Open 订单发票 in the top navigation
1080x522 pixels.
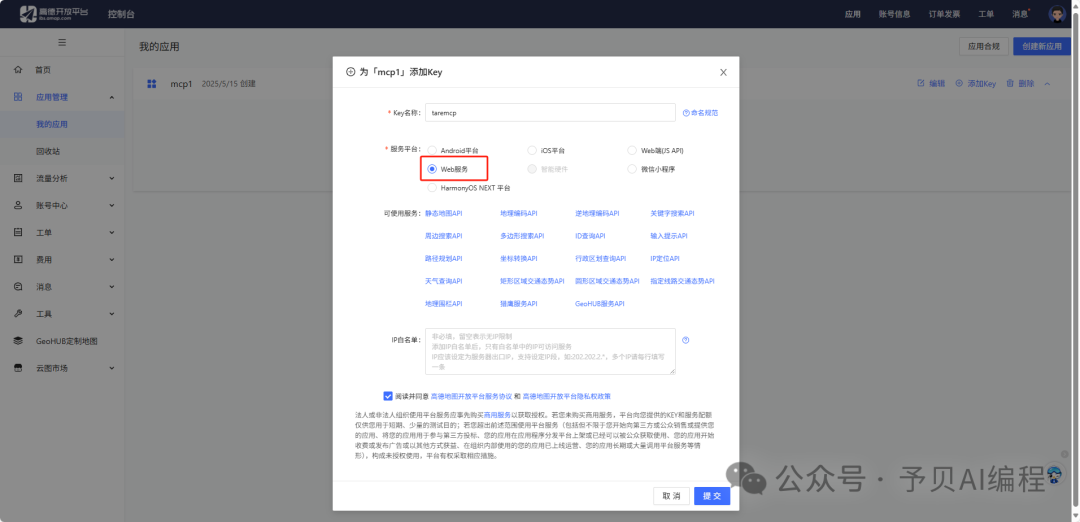[944, 14]
